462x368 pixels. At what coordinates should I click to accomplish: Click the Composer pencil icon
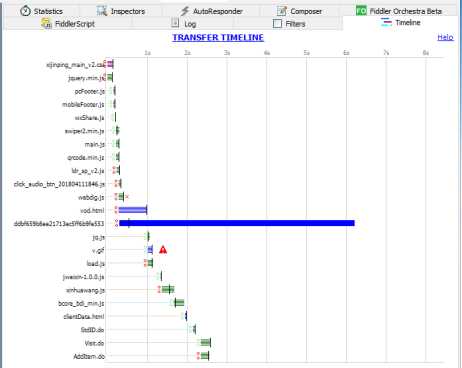pos(282,11)
